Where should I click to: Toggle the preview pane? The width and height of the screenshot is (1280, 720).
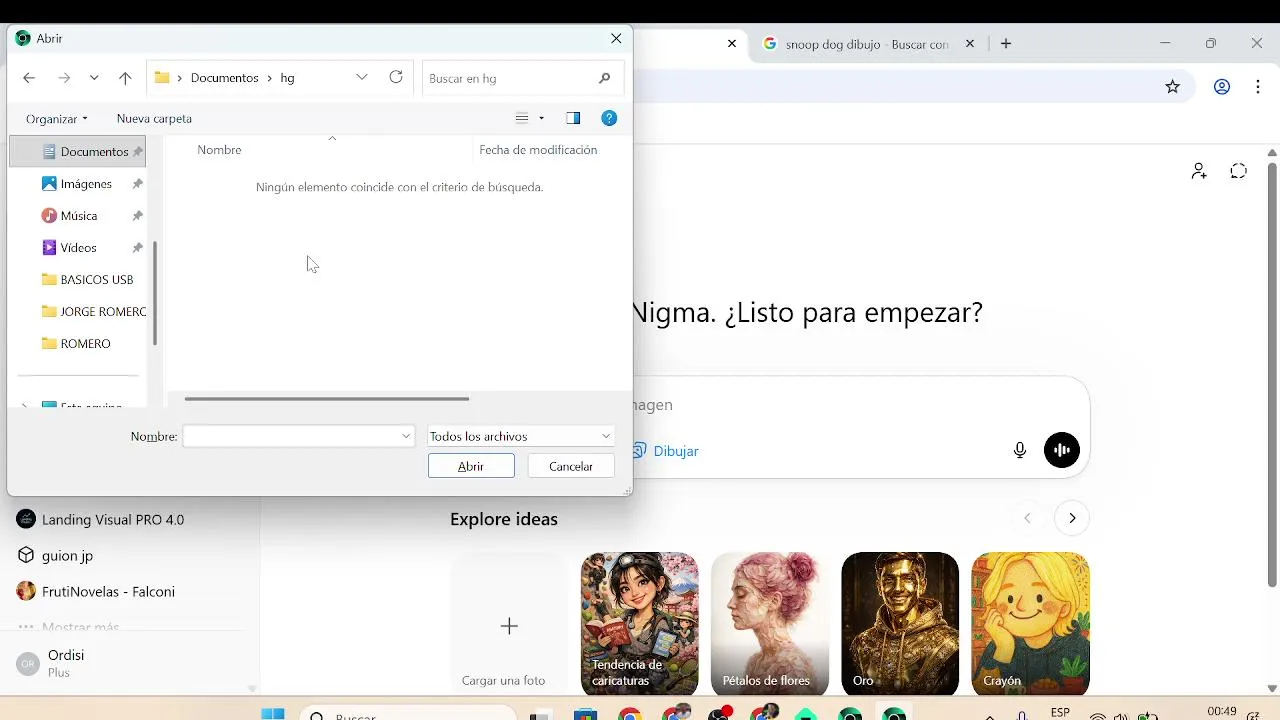tap(573, 118)
